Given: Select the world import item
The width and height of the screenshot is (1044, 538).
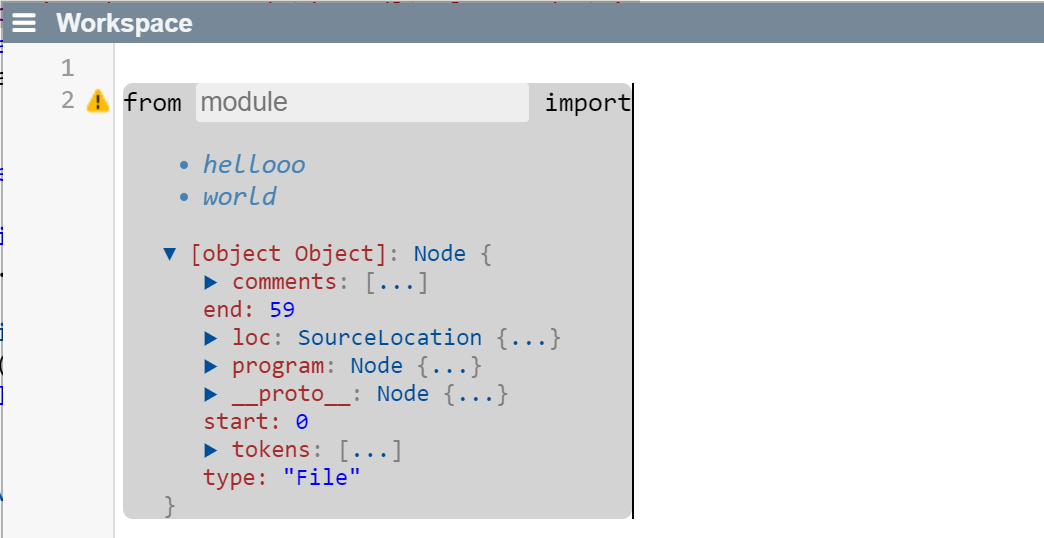Looking at the screenshot, I should [239, 197].
